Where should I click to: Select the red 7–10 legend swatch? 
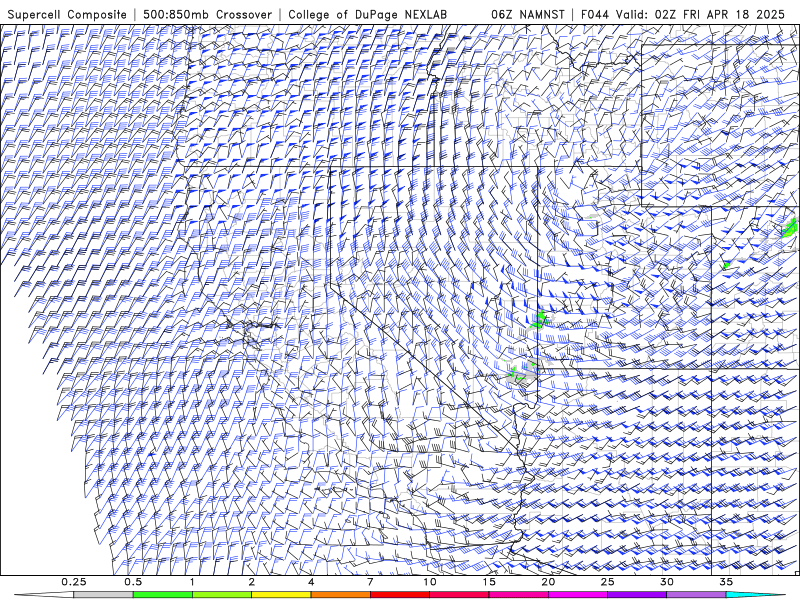[x=399, y=595]
